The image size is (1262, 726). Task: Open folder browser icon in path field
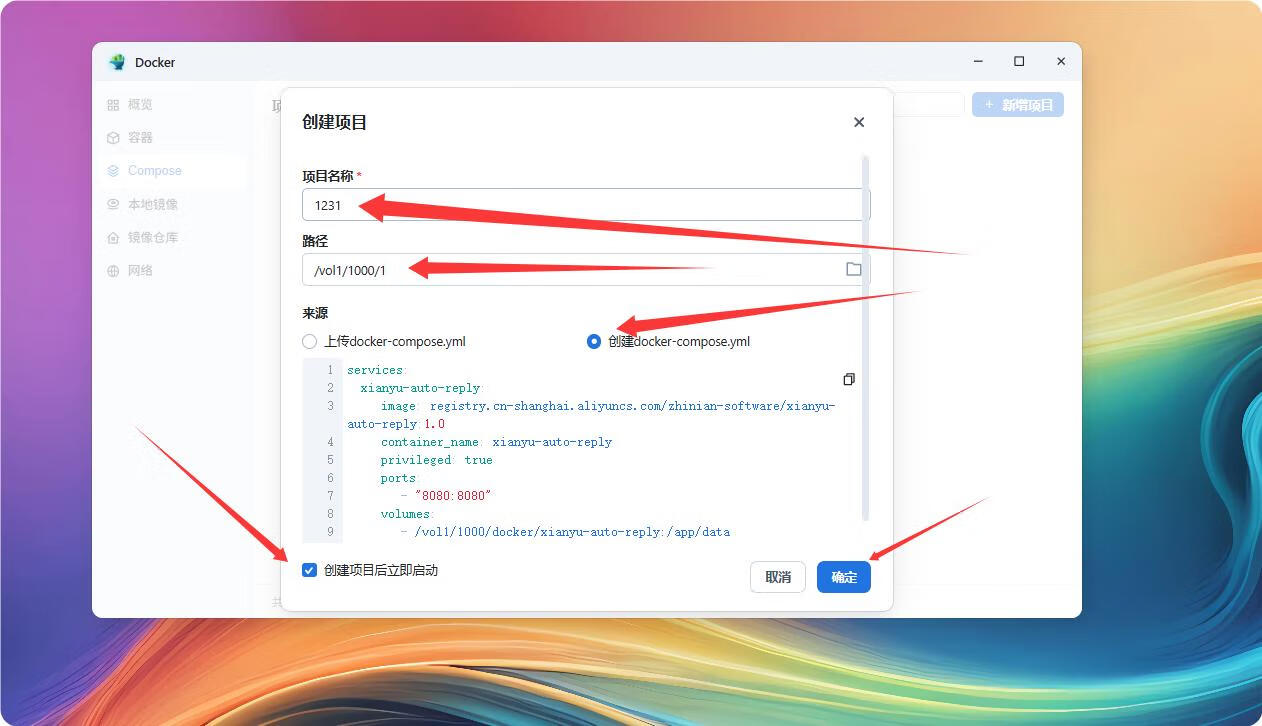853,270
